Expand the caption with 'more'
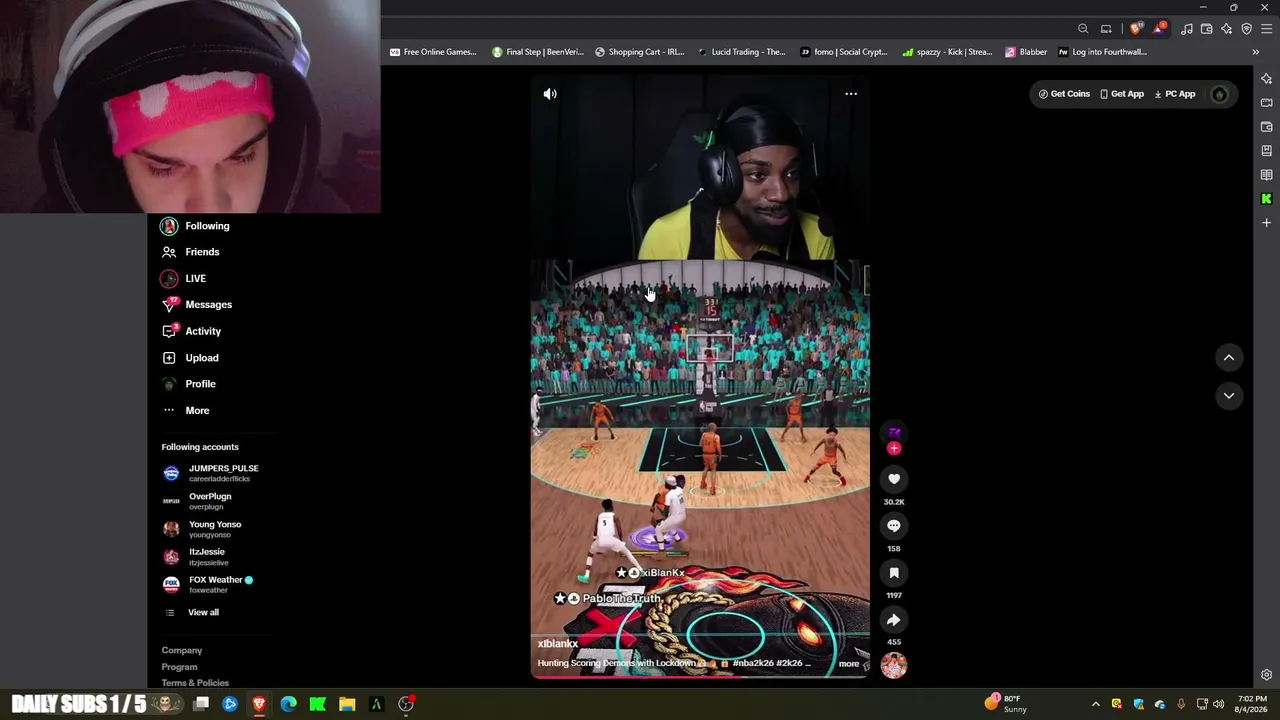1280x720 pixels. tap(849, 664)
